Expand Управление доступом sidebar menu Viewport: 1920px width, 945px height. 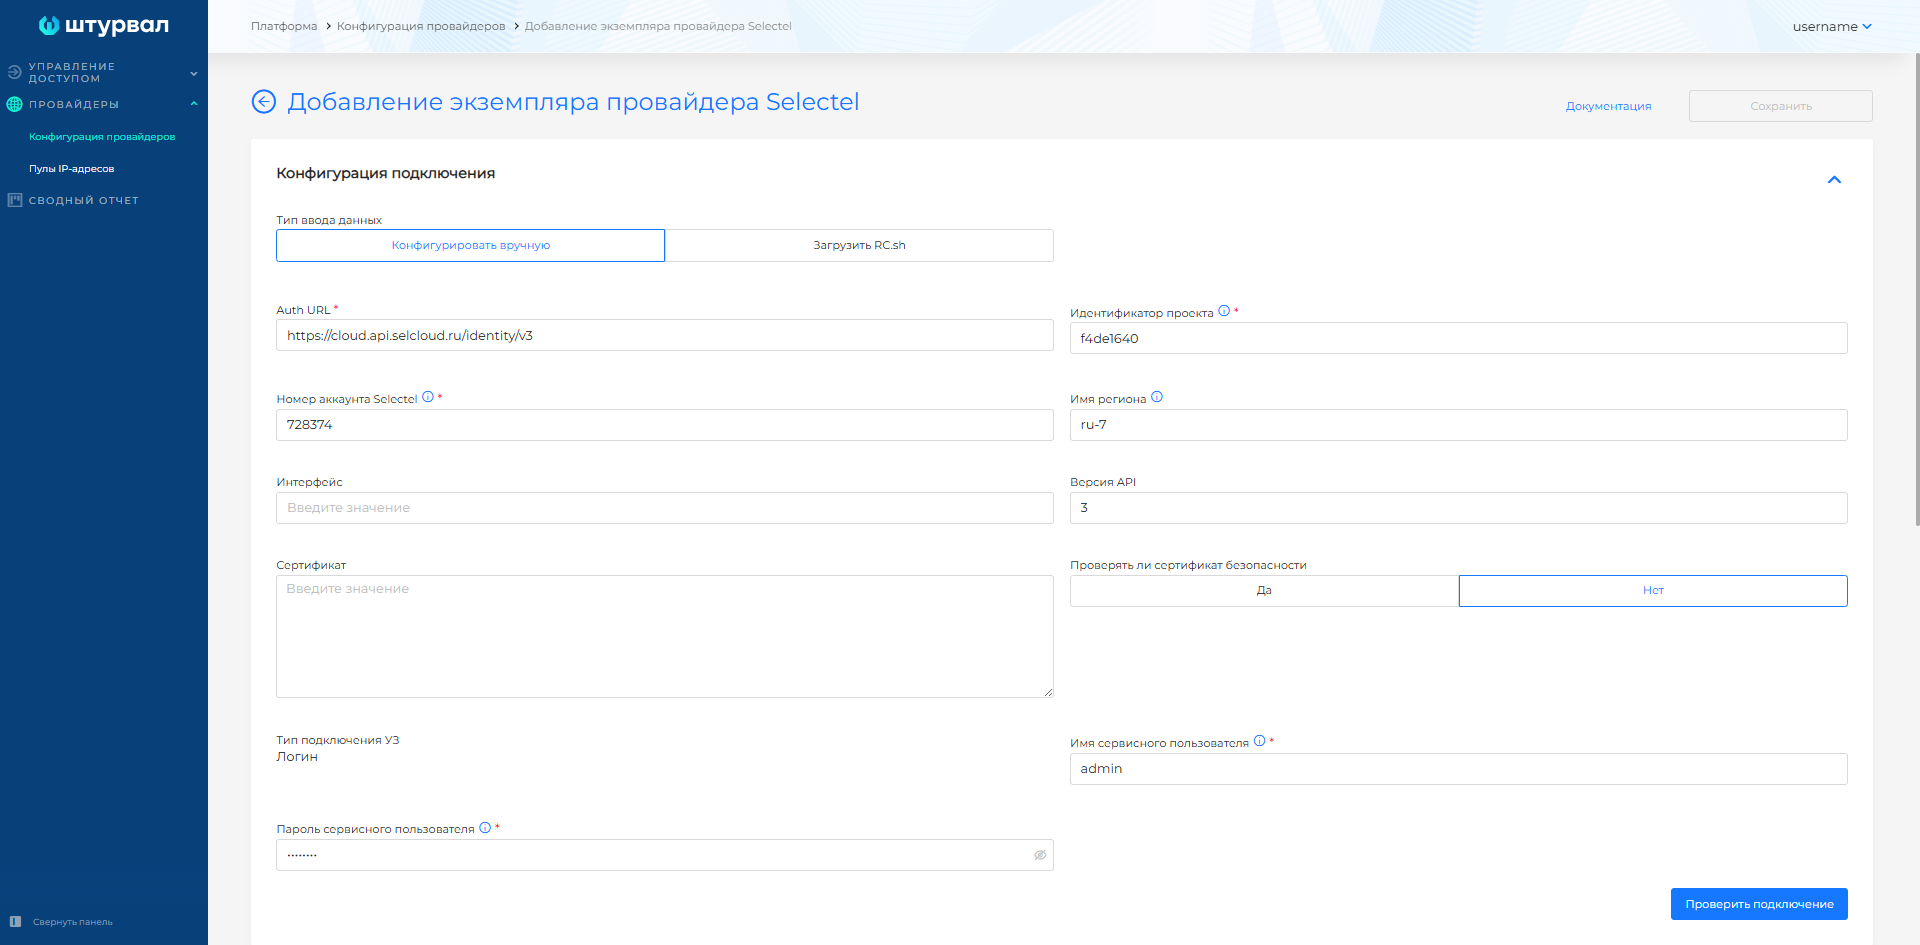coord(193,73)
